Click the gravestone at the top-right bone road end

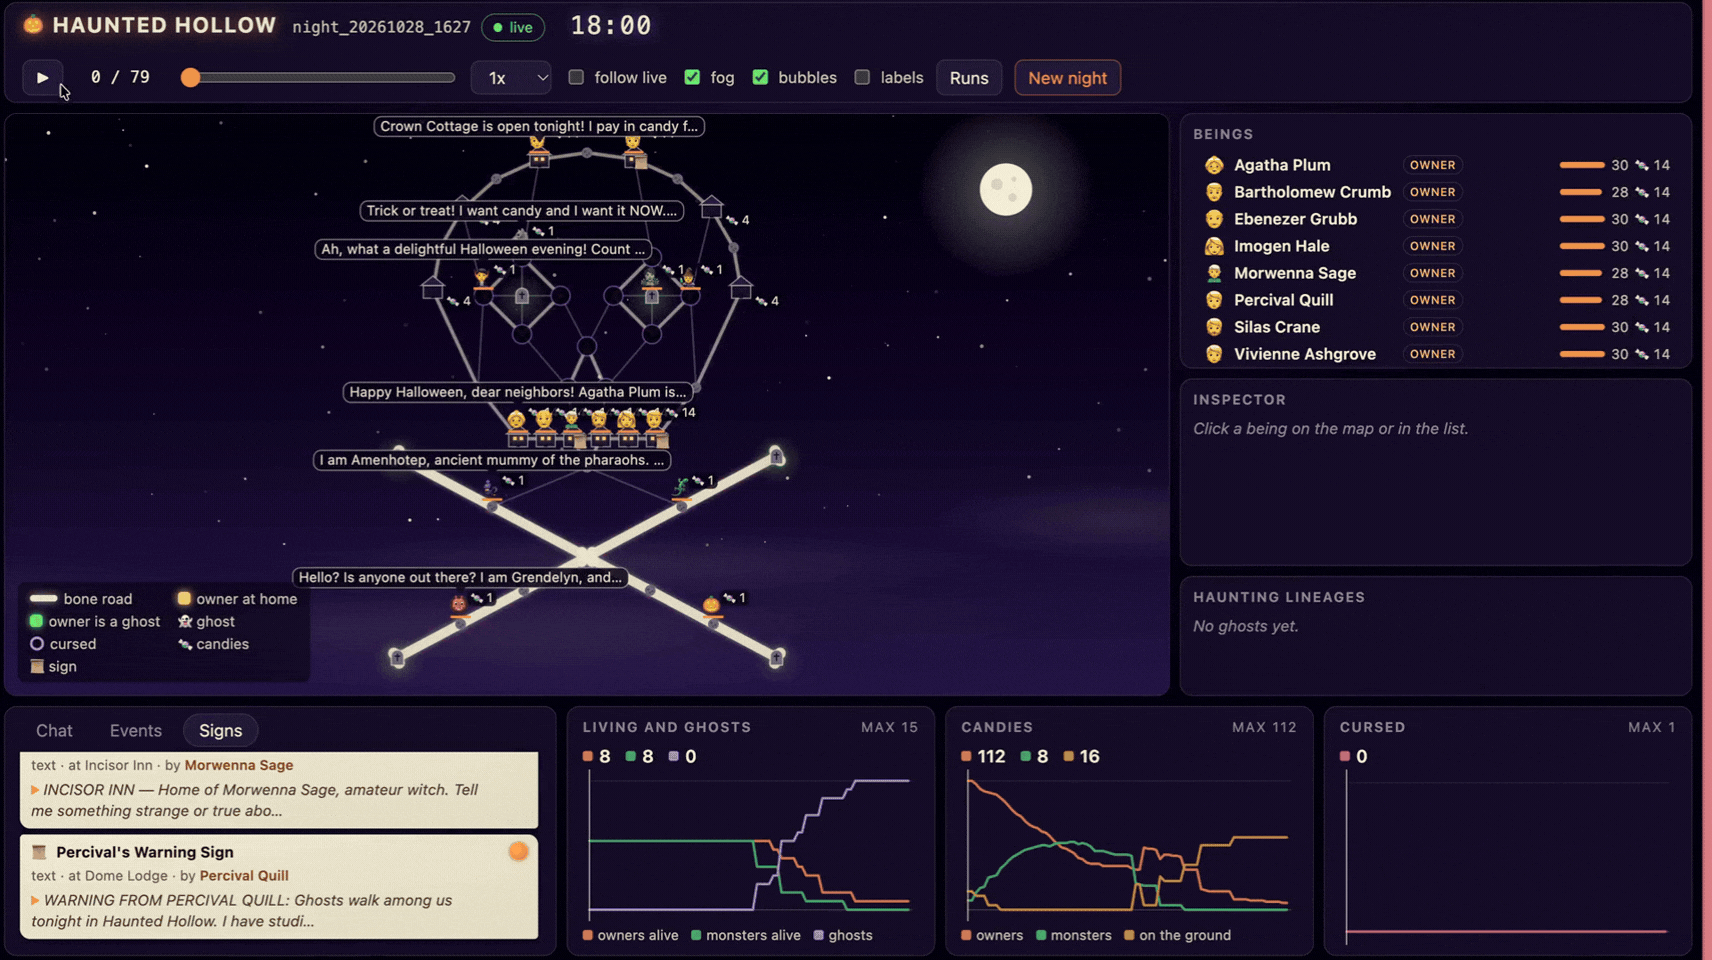[x=776, y=457]
